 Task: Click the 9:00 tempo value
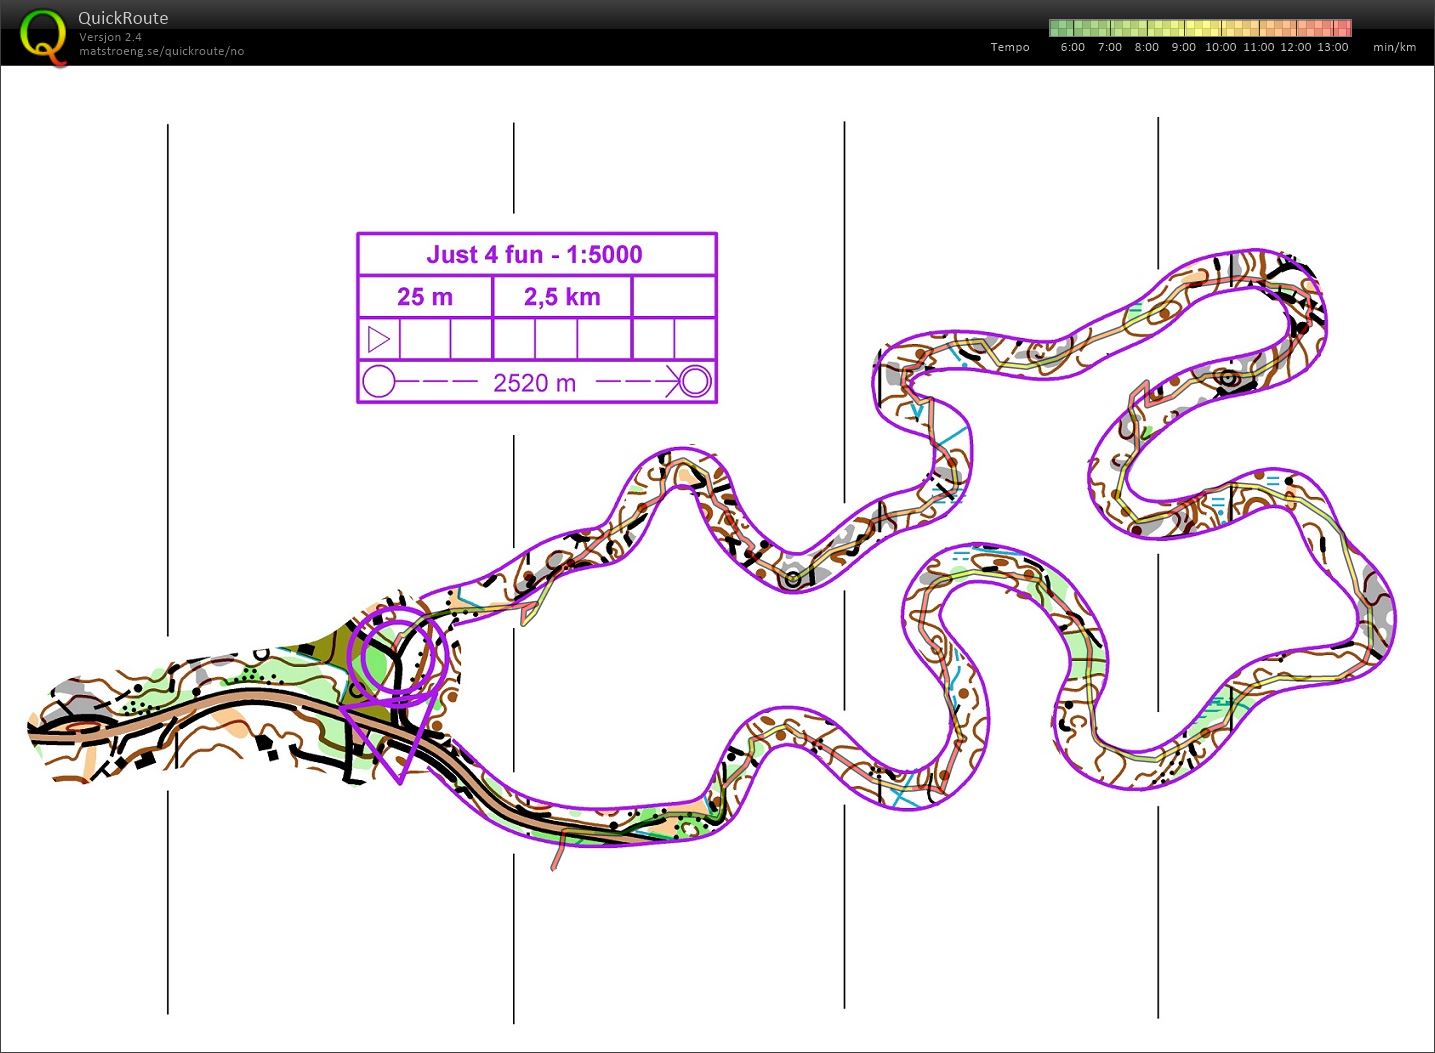(1183, 47)
